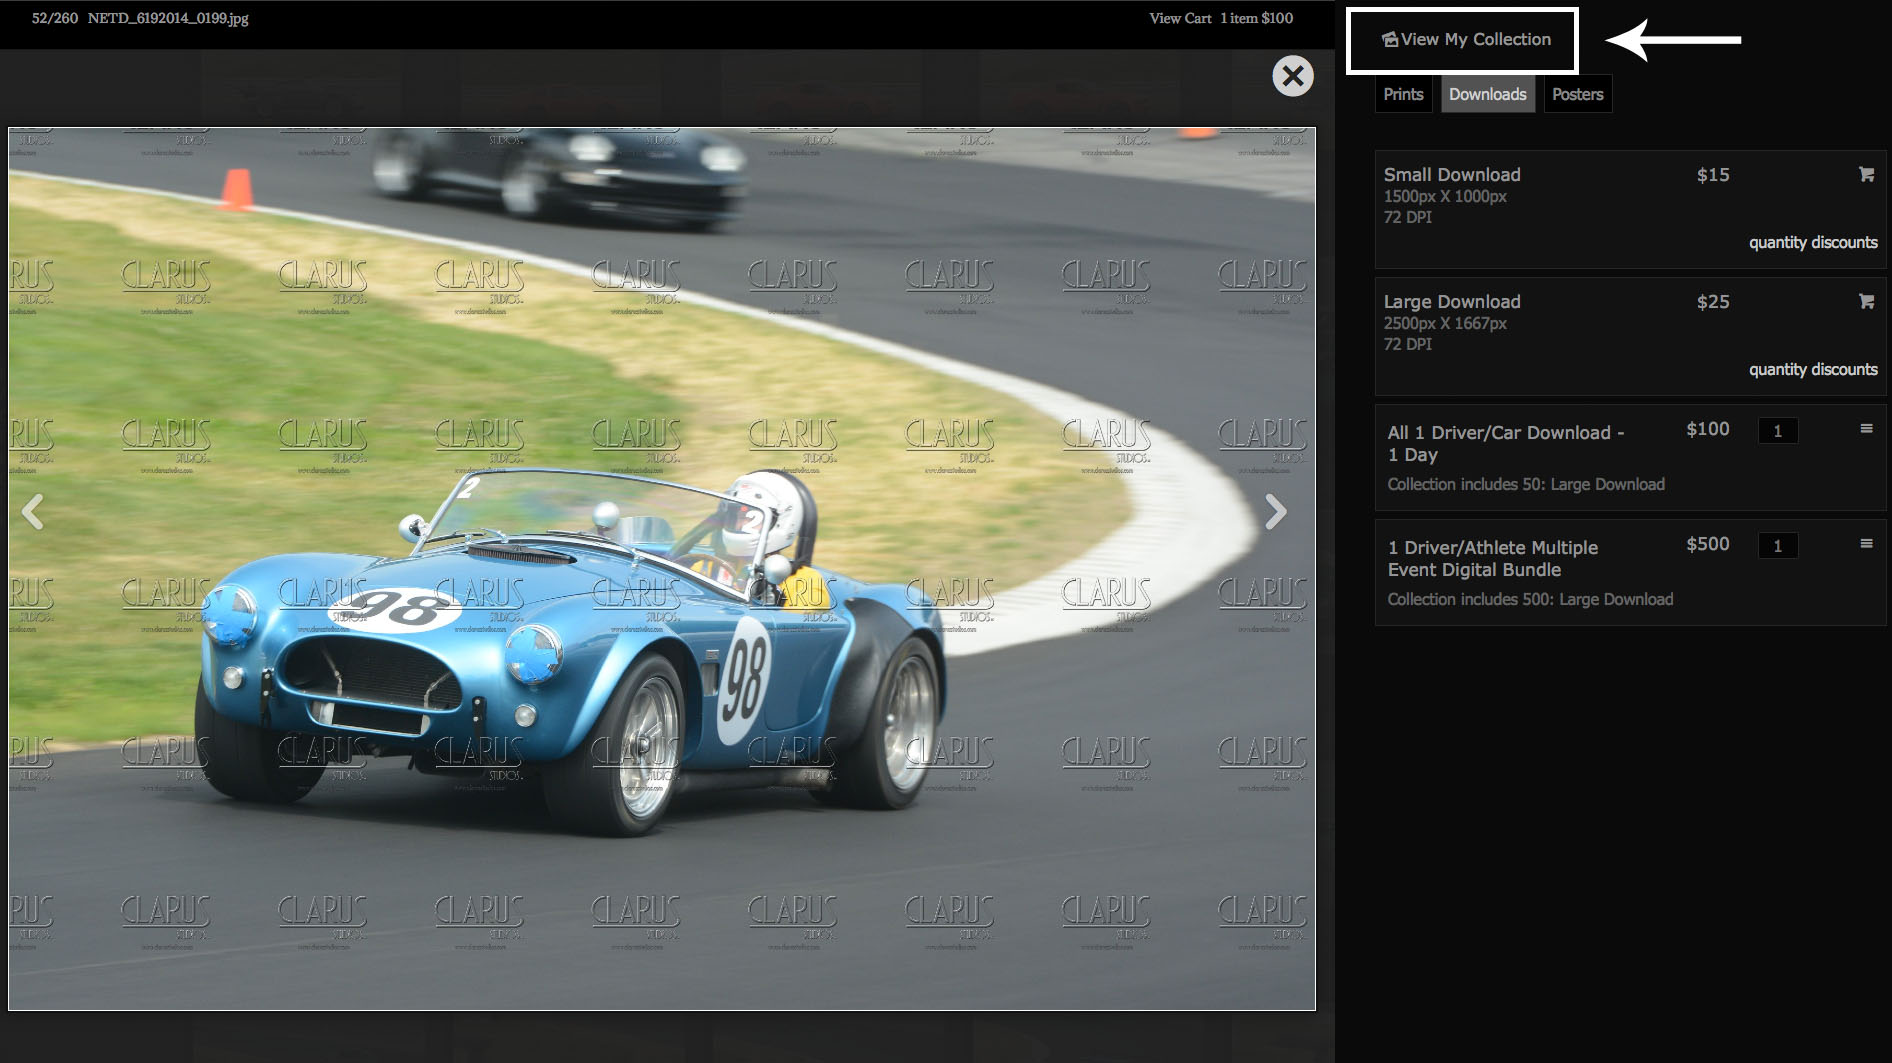Screen dimensions: 1892x1063
Task: Switch to the Posters tab
Action: [1577, 94]
